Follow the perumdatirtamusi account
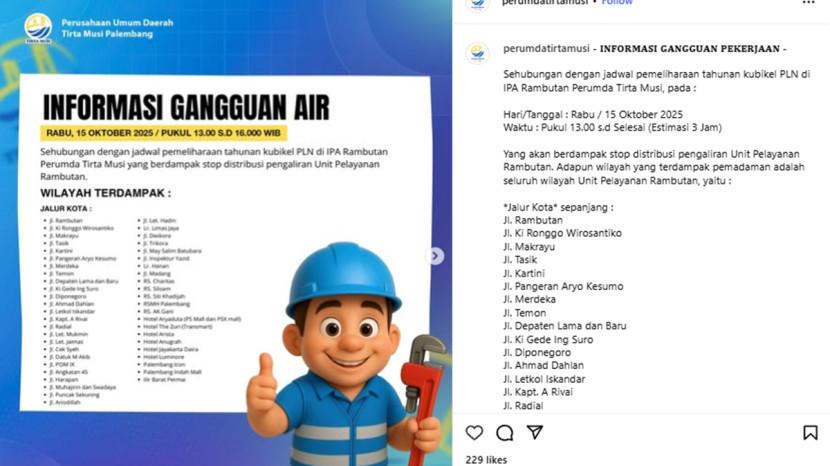This screenshot has height=466, width=830. point(617,2)
